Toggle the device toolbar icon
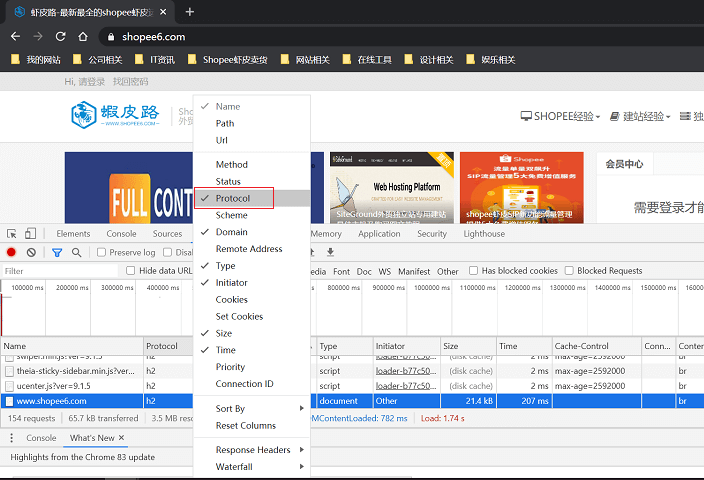704x480 pixels. pos(31,233)
